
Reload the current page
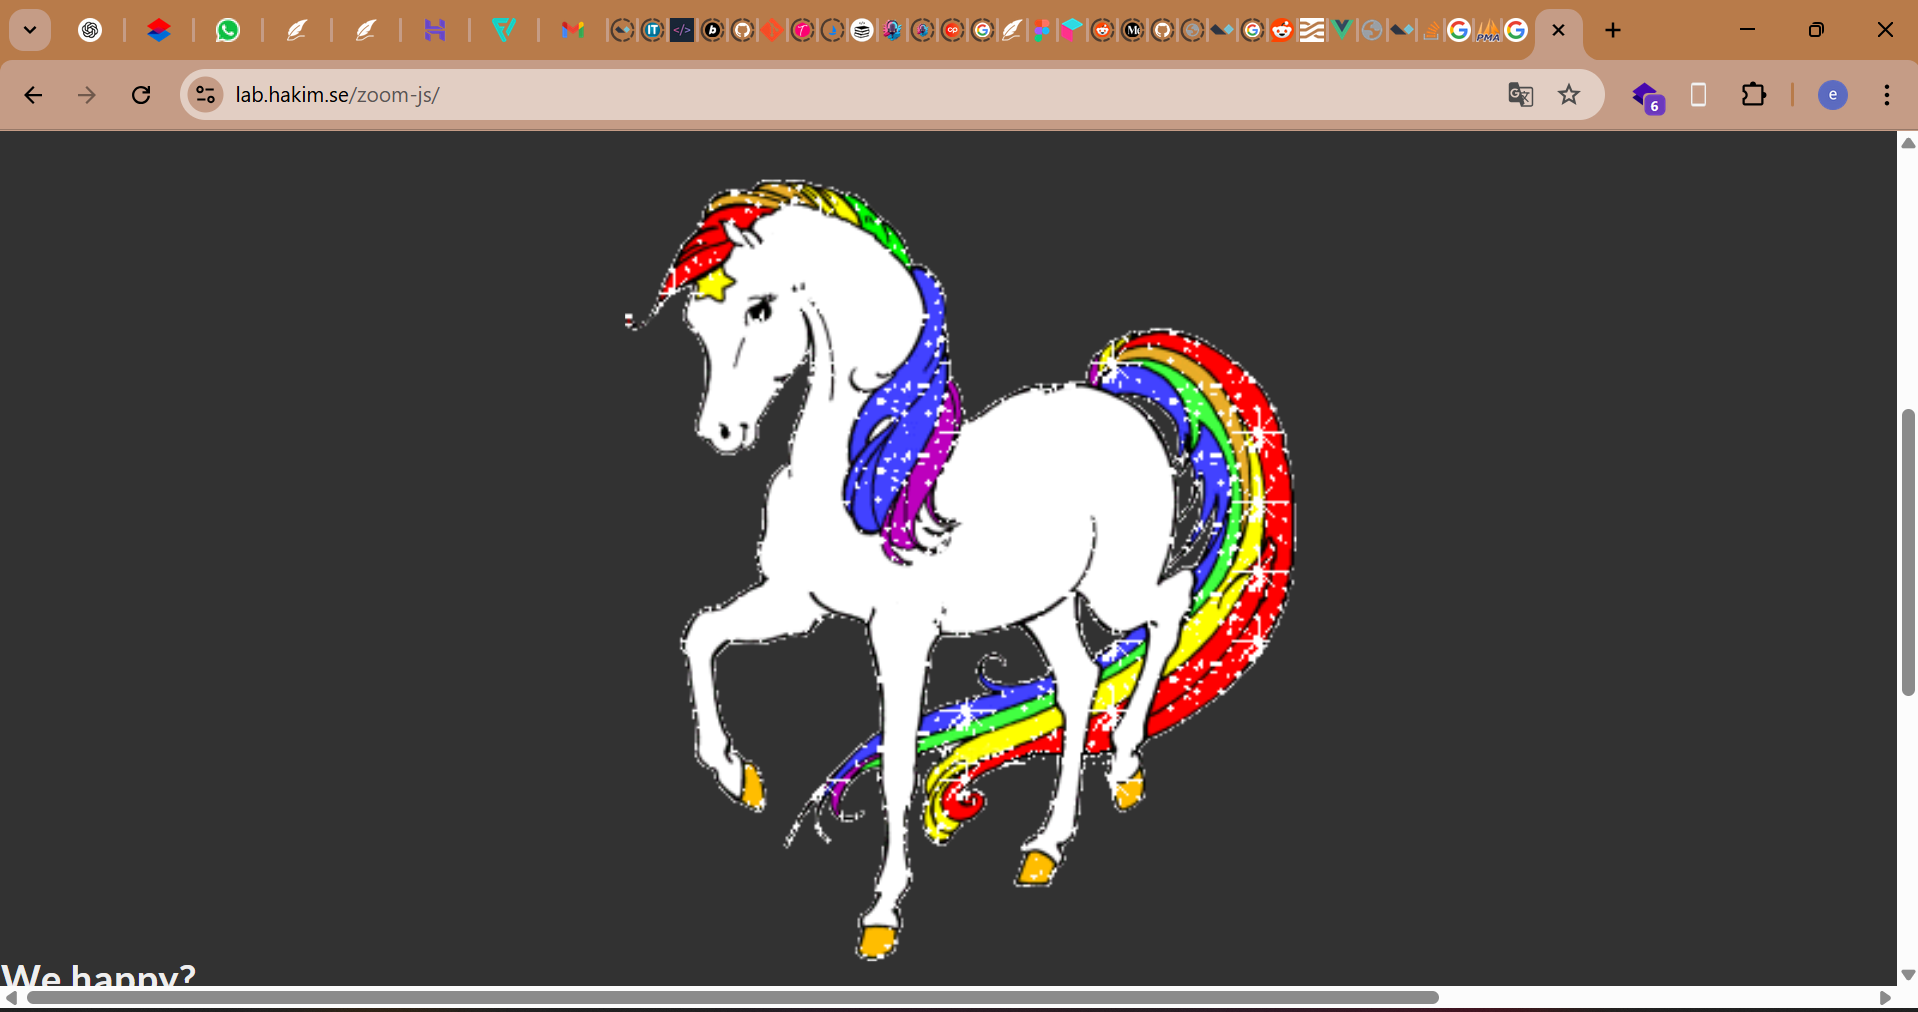tap(141, 95)
